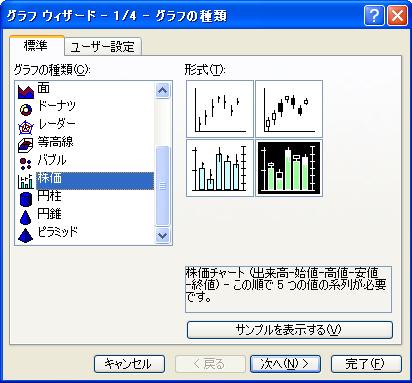Select the open-high-low-close candlestick format thumbnail
Image resolution: width=412 pixels, height=383 pixels.
click(x=289, y=109)
